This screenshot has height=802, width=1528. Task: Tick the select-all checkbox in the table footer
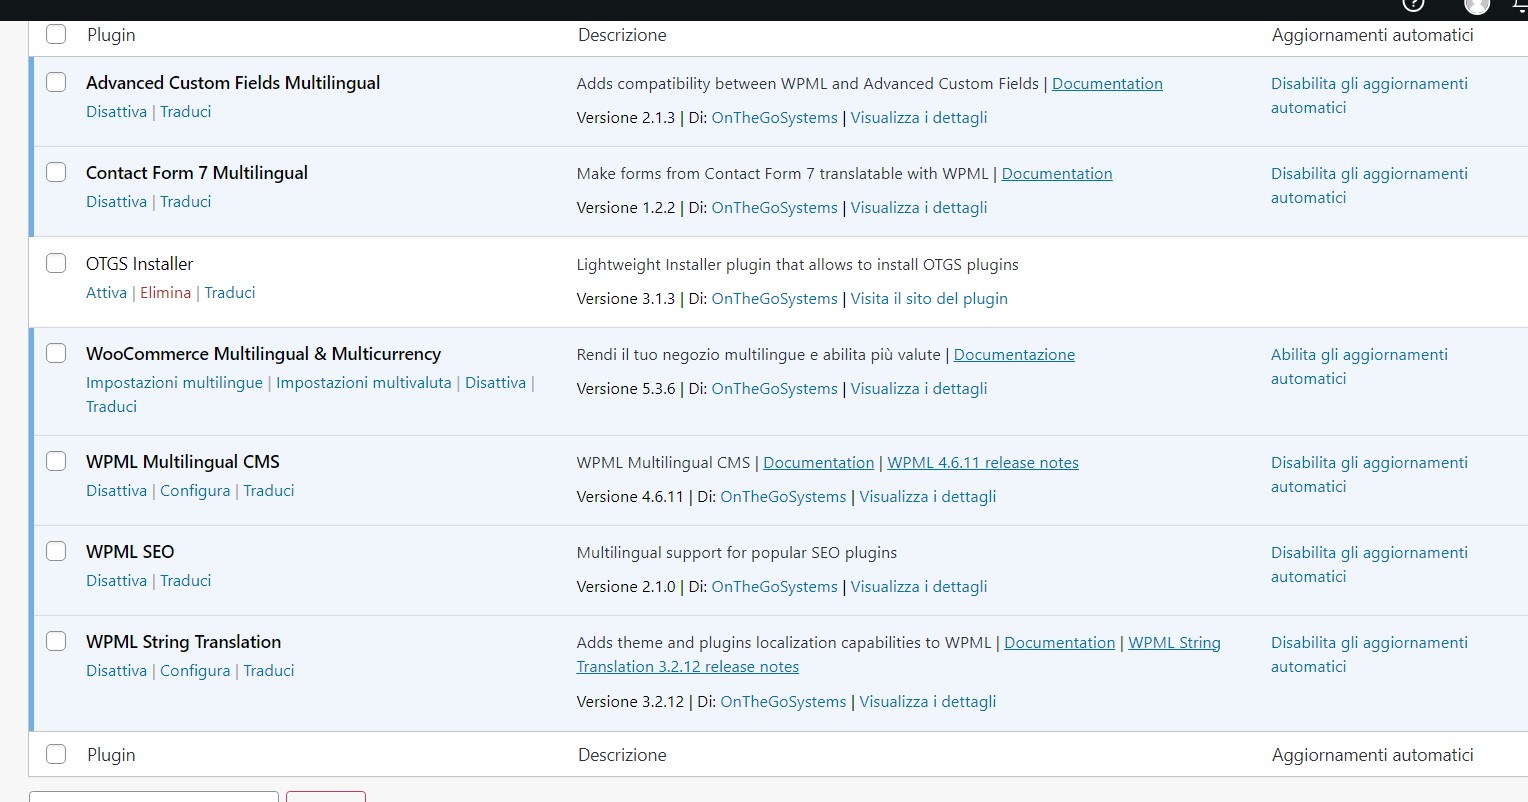56,754
